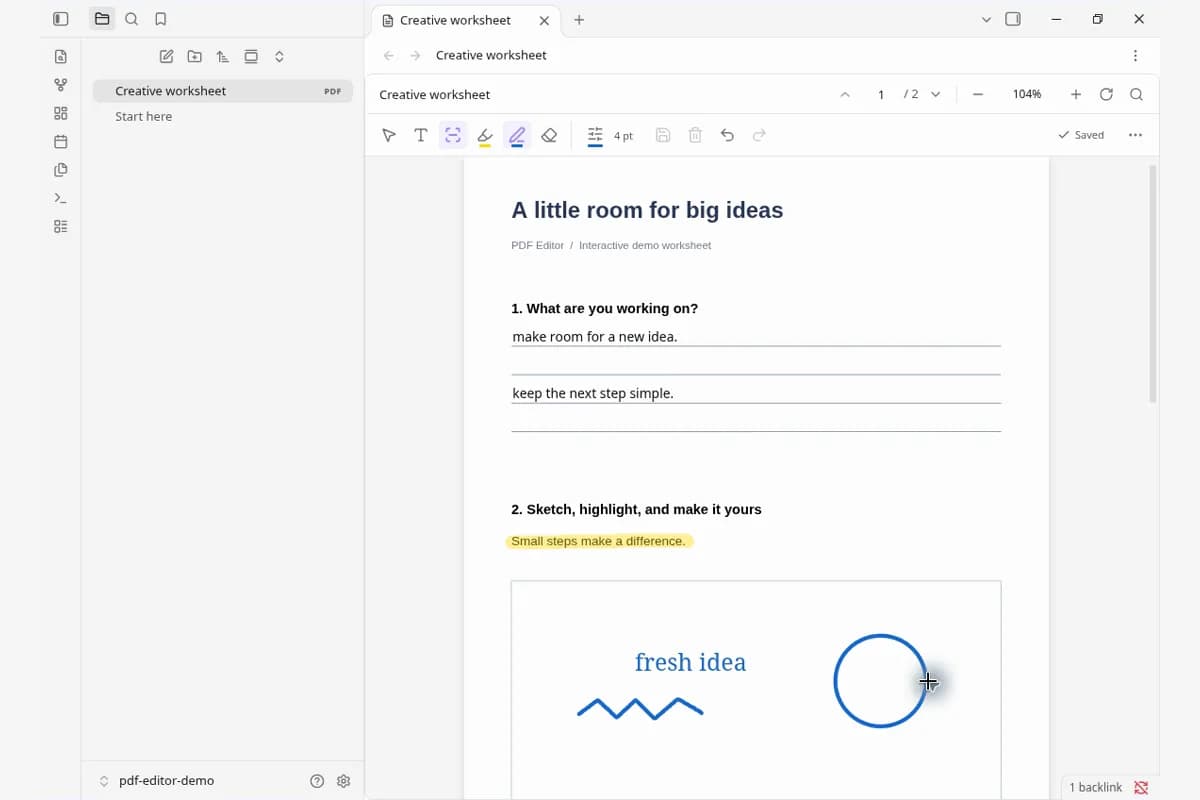Open stroke settings slider icon
Viewport: 1200px width, 800px height.
coord(595,135)
